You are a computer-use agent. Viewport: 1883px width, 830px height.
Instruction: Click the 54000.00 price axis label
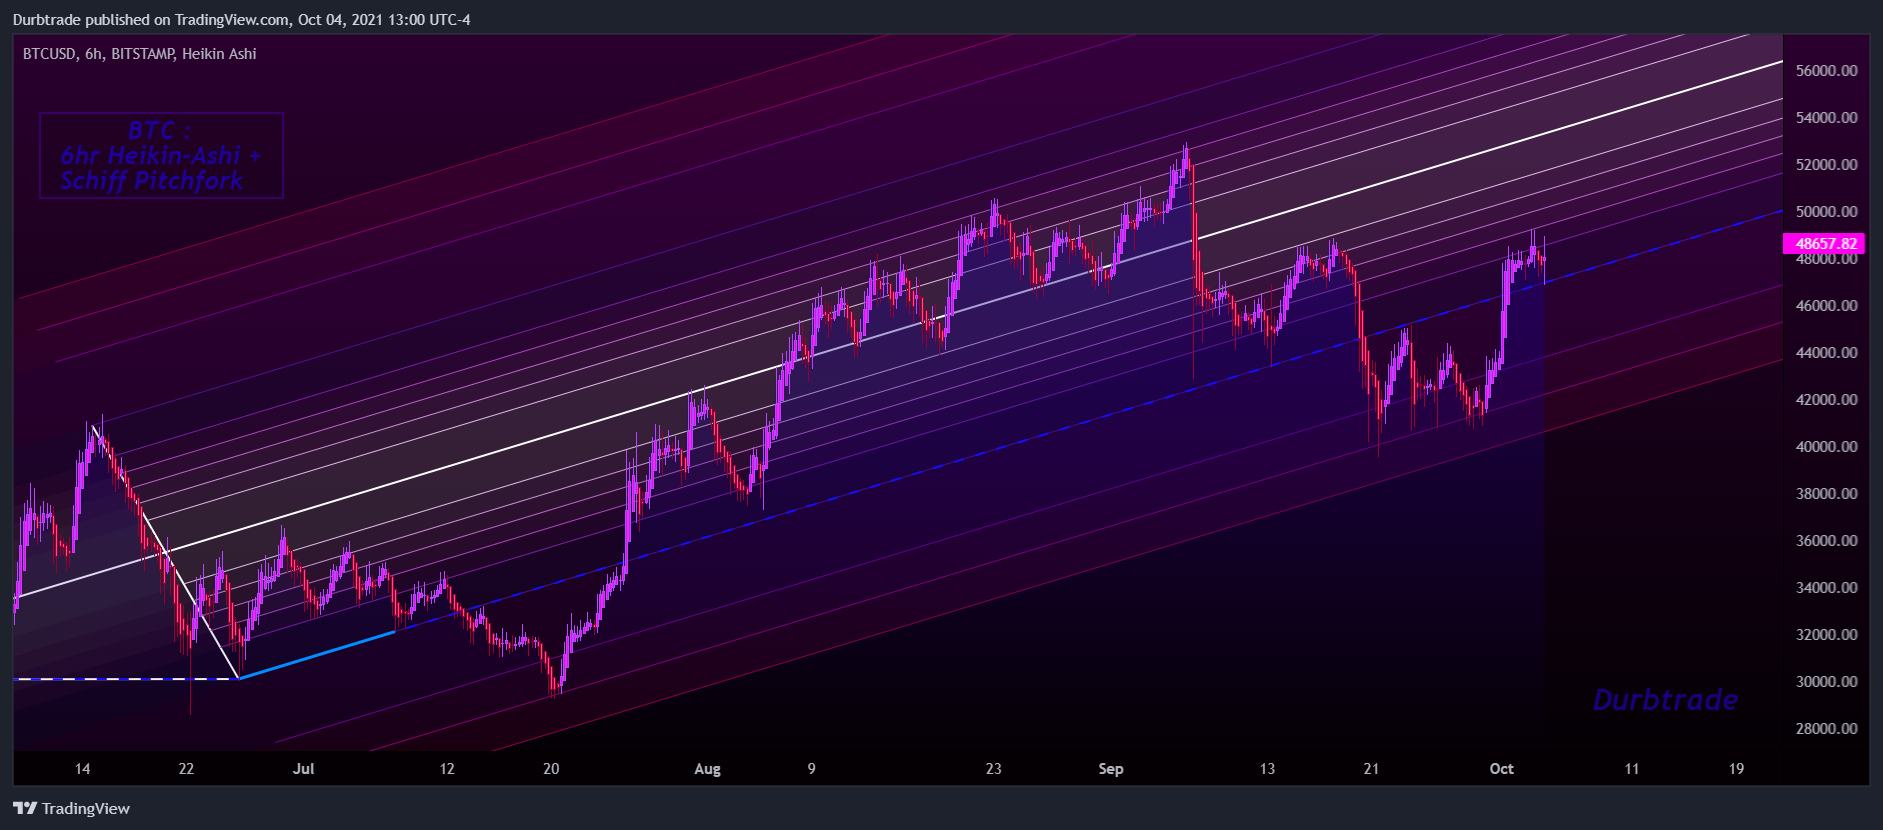[x=1826, y=118]
